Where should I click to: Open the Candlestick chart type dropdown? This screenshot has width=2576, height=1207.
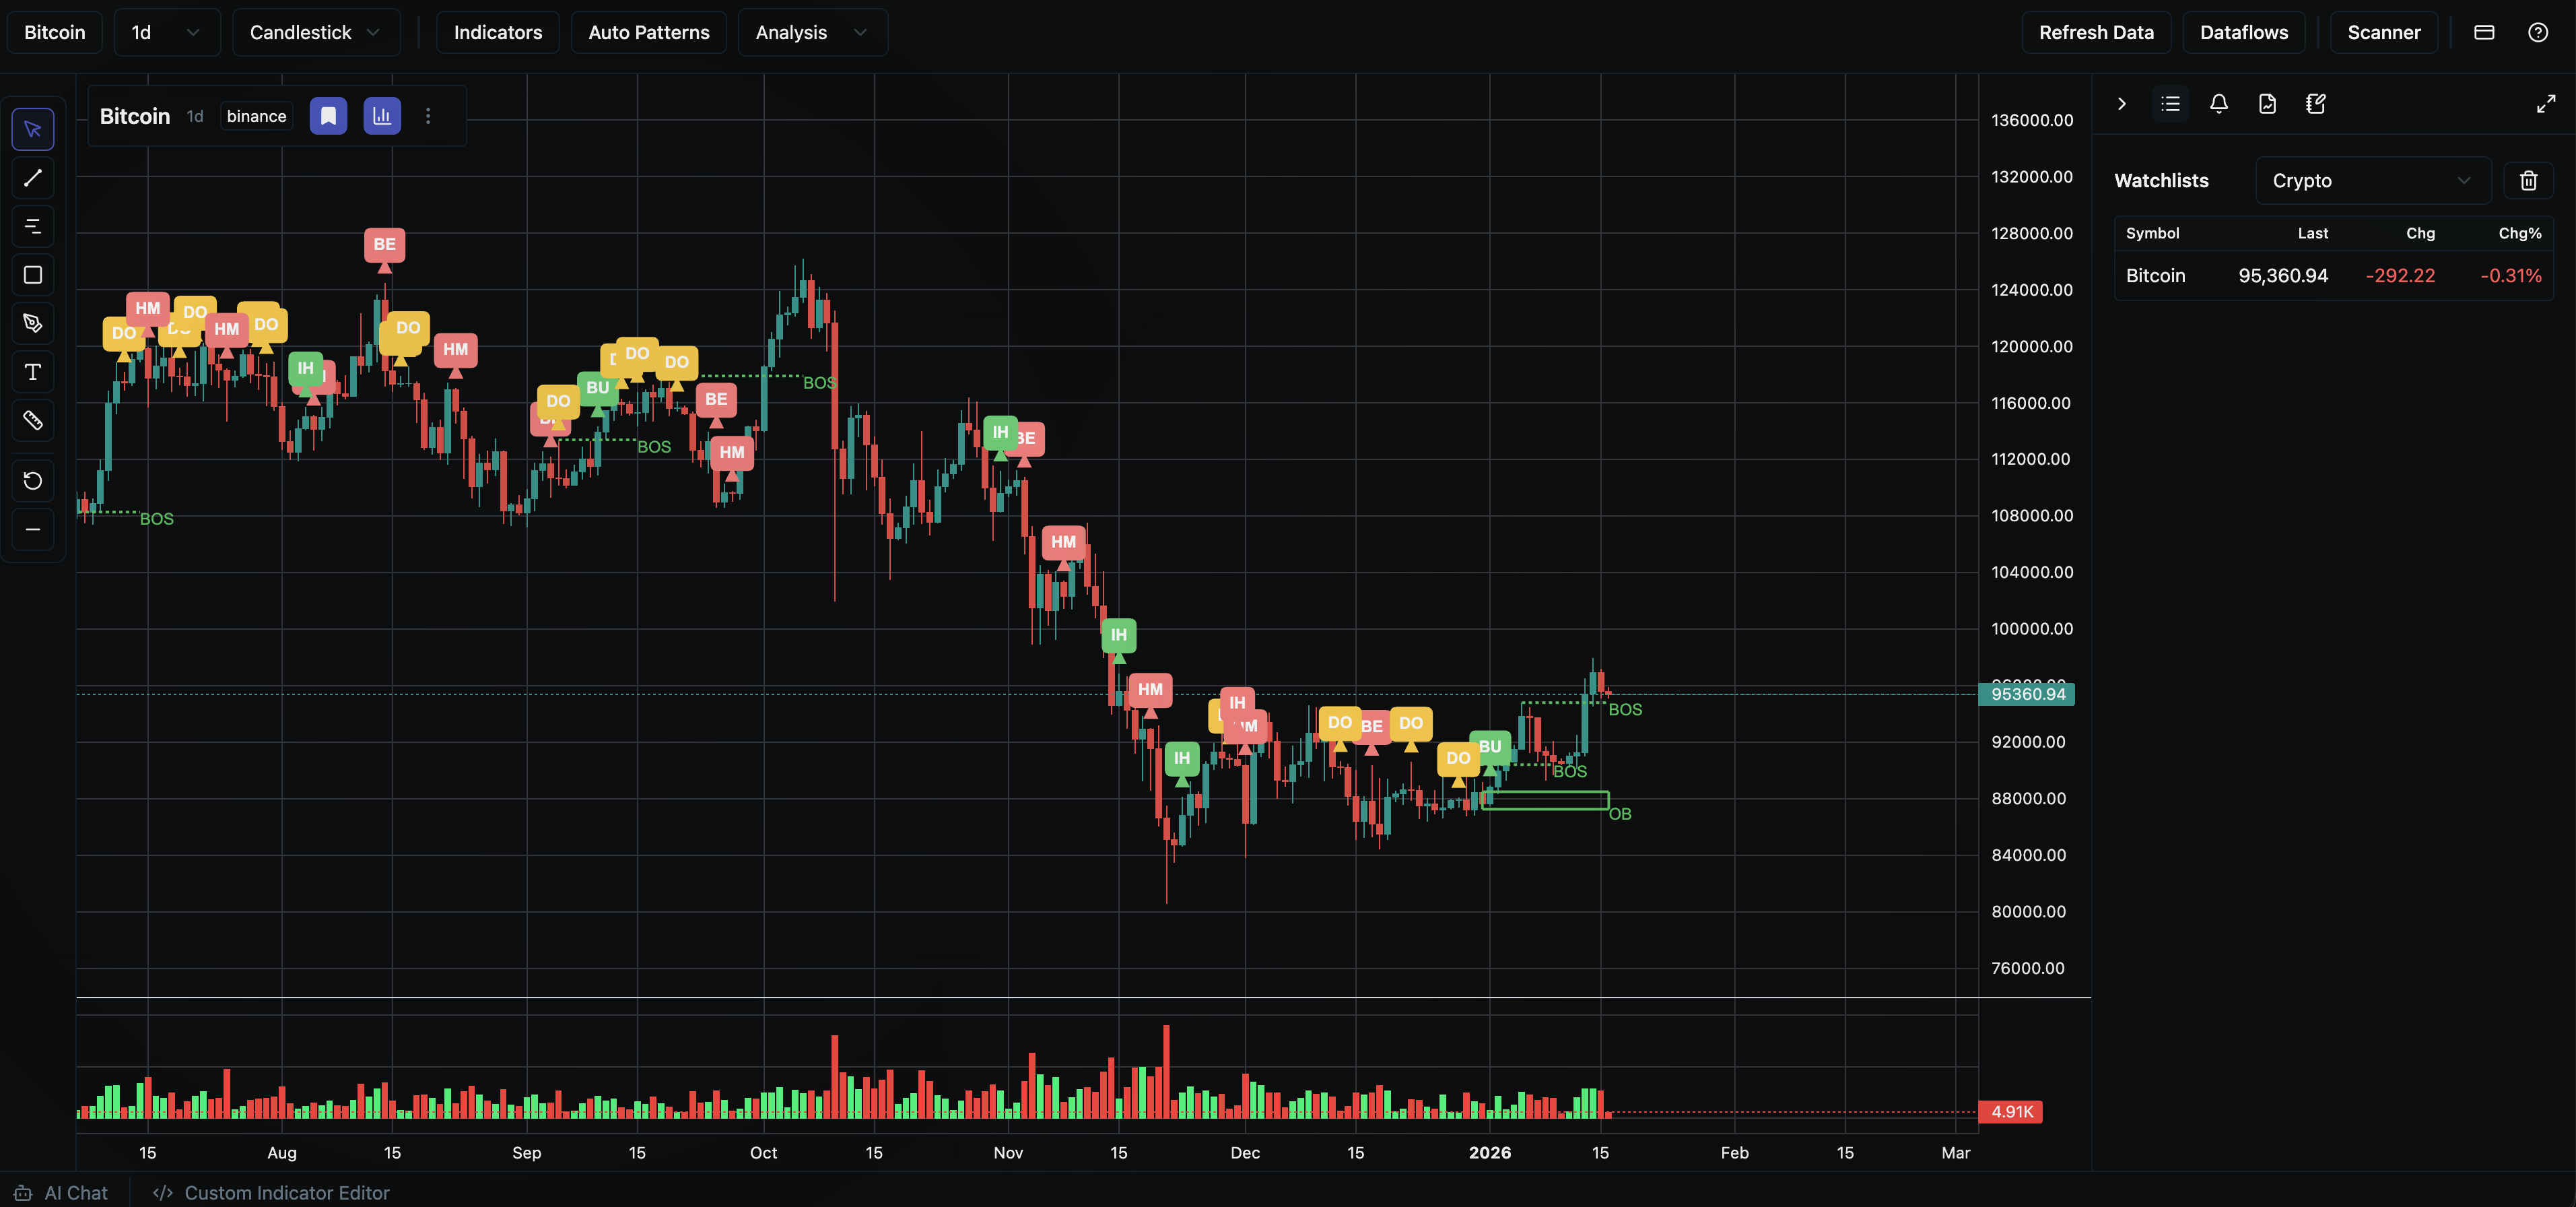click(315, 32)
